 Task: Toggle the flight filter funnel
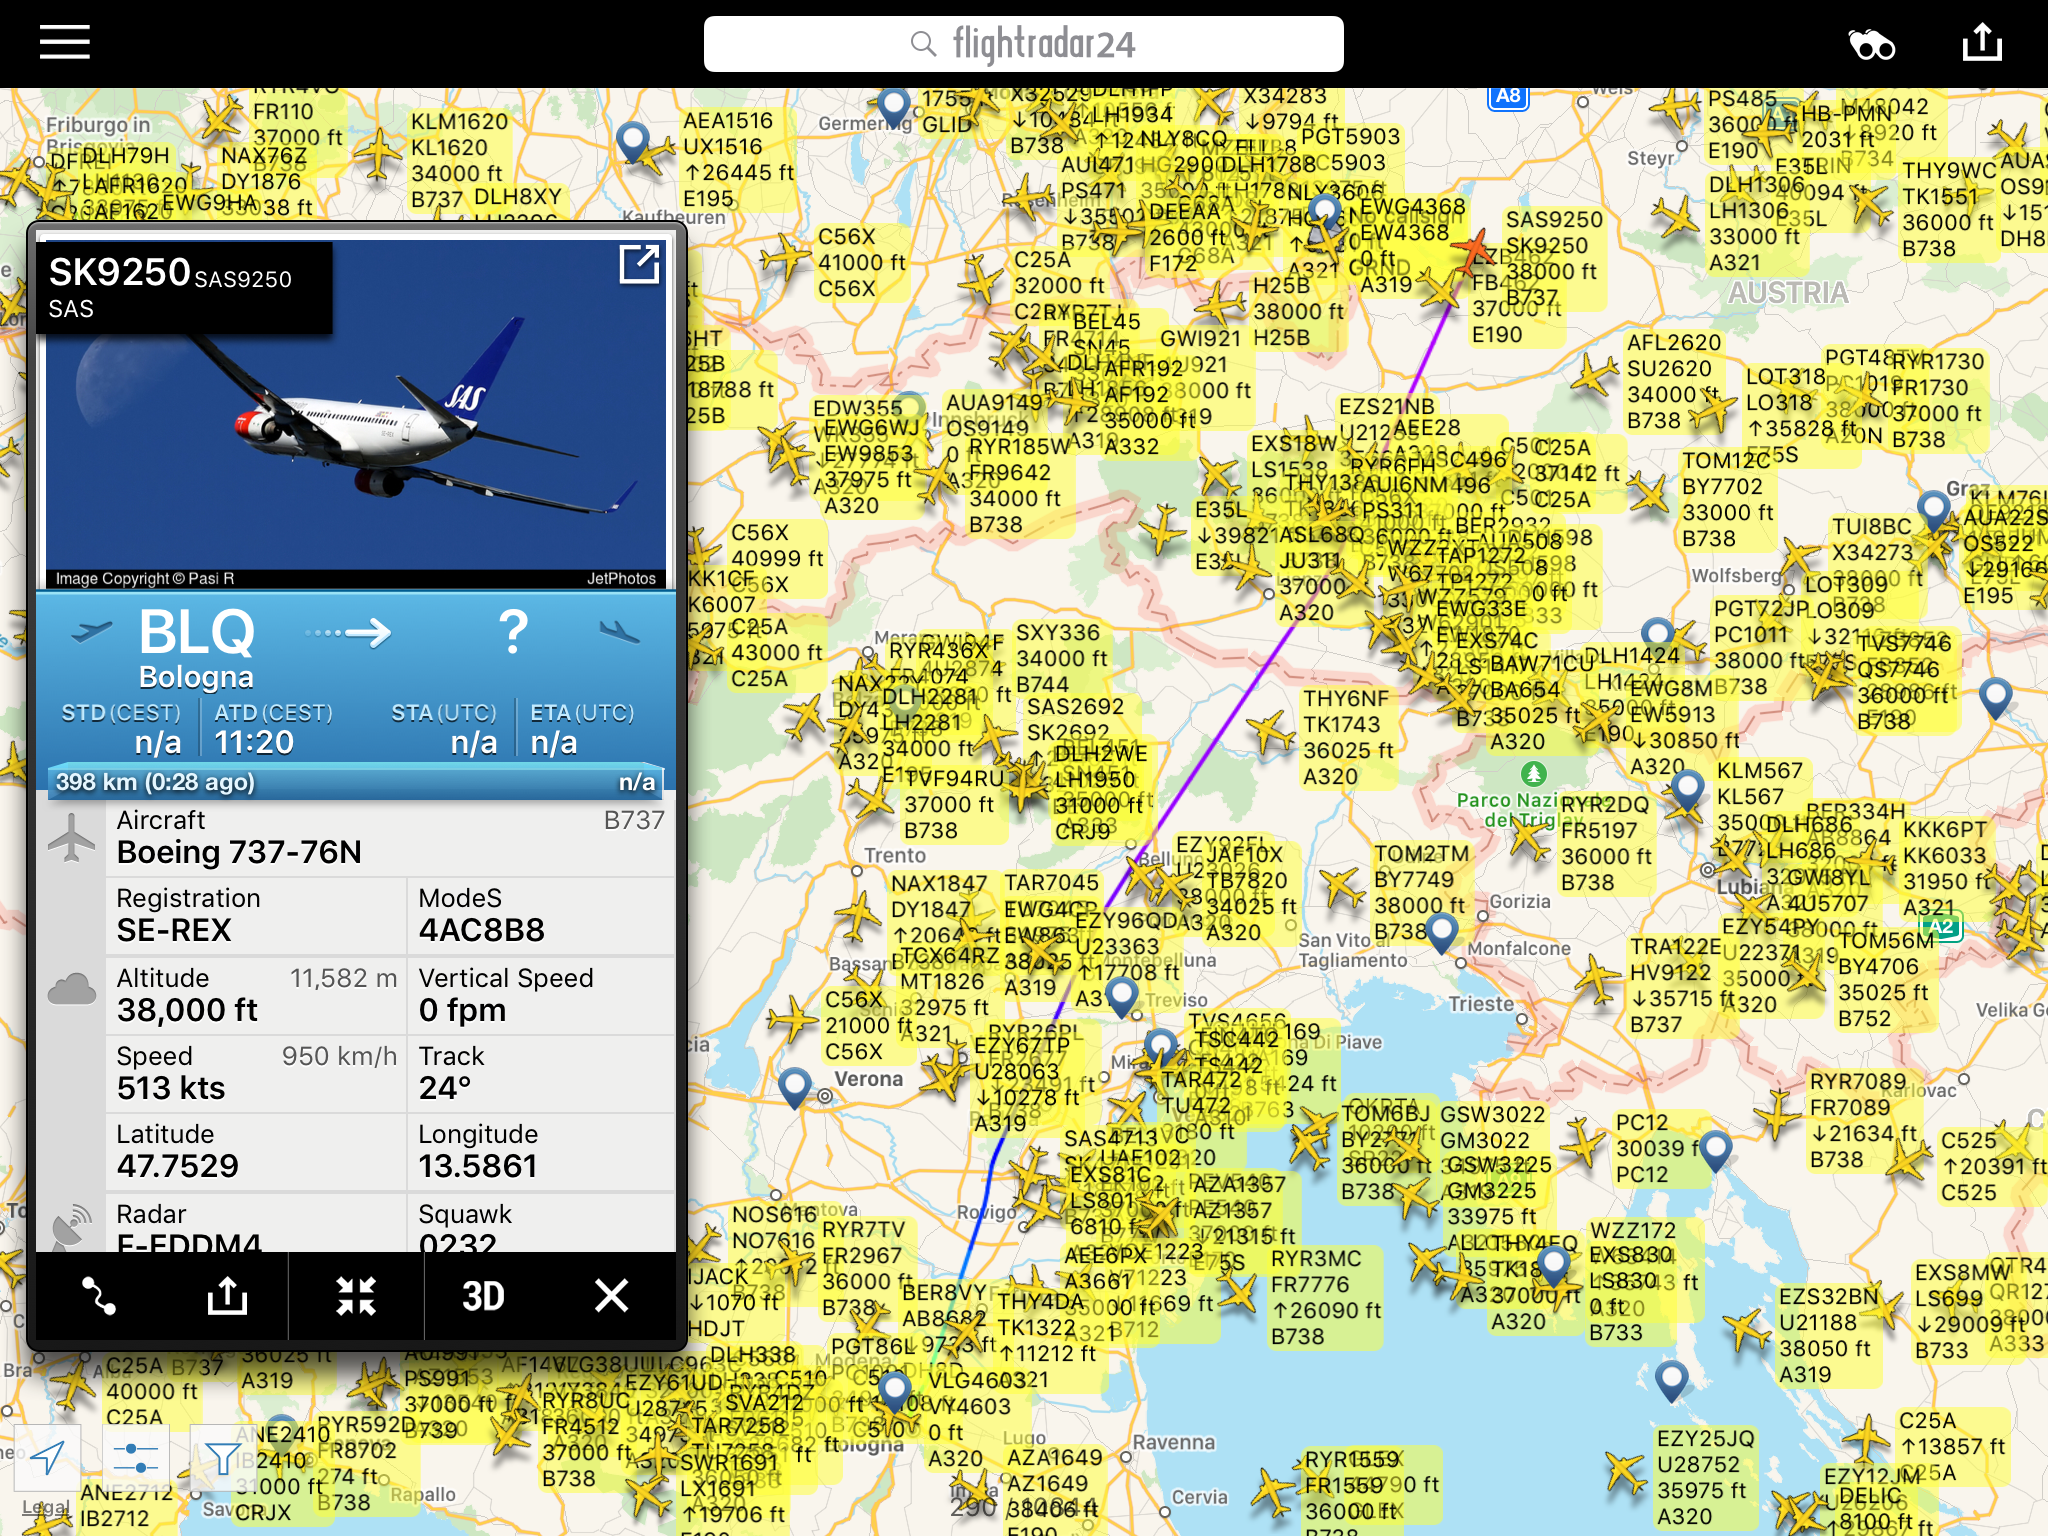click(x=221, y=1458)
